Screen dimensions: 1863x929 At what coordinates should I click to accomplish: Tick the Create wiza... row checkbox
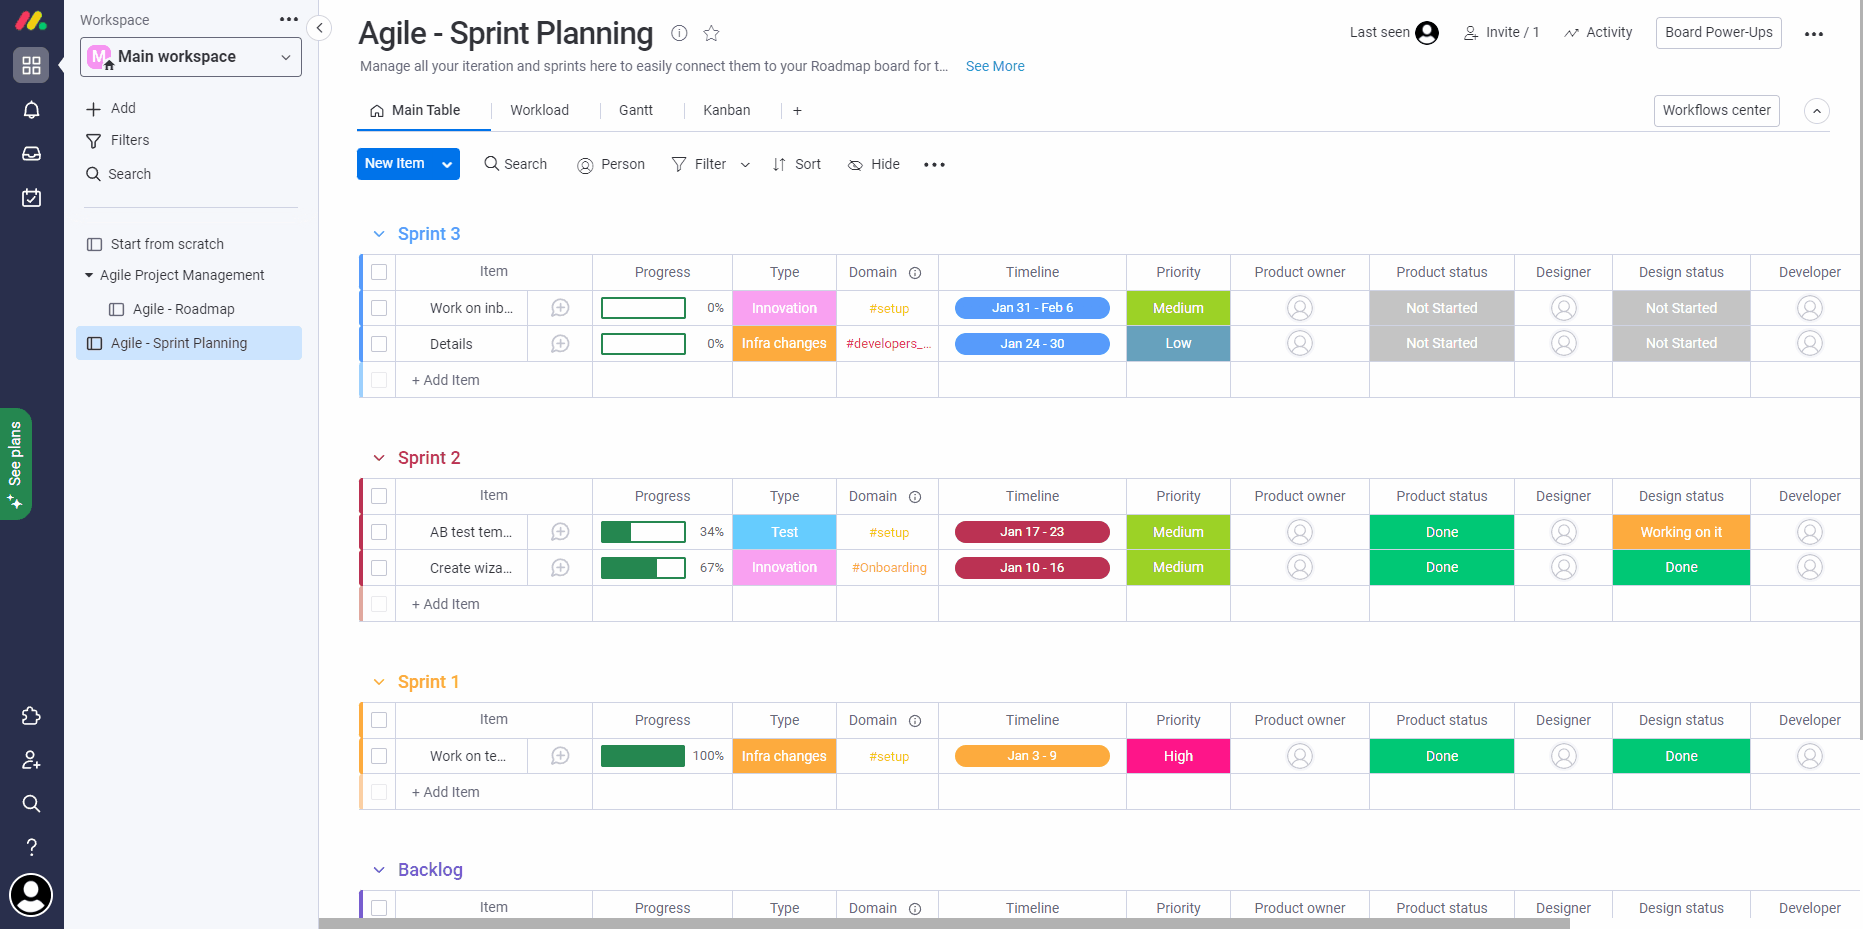(x=379, y=568)
